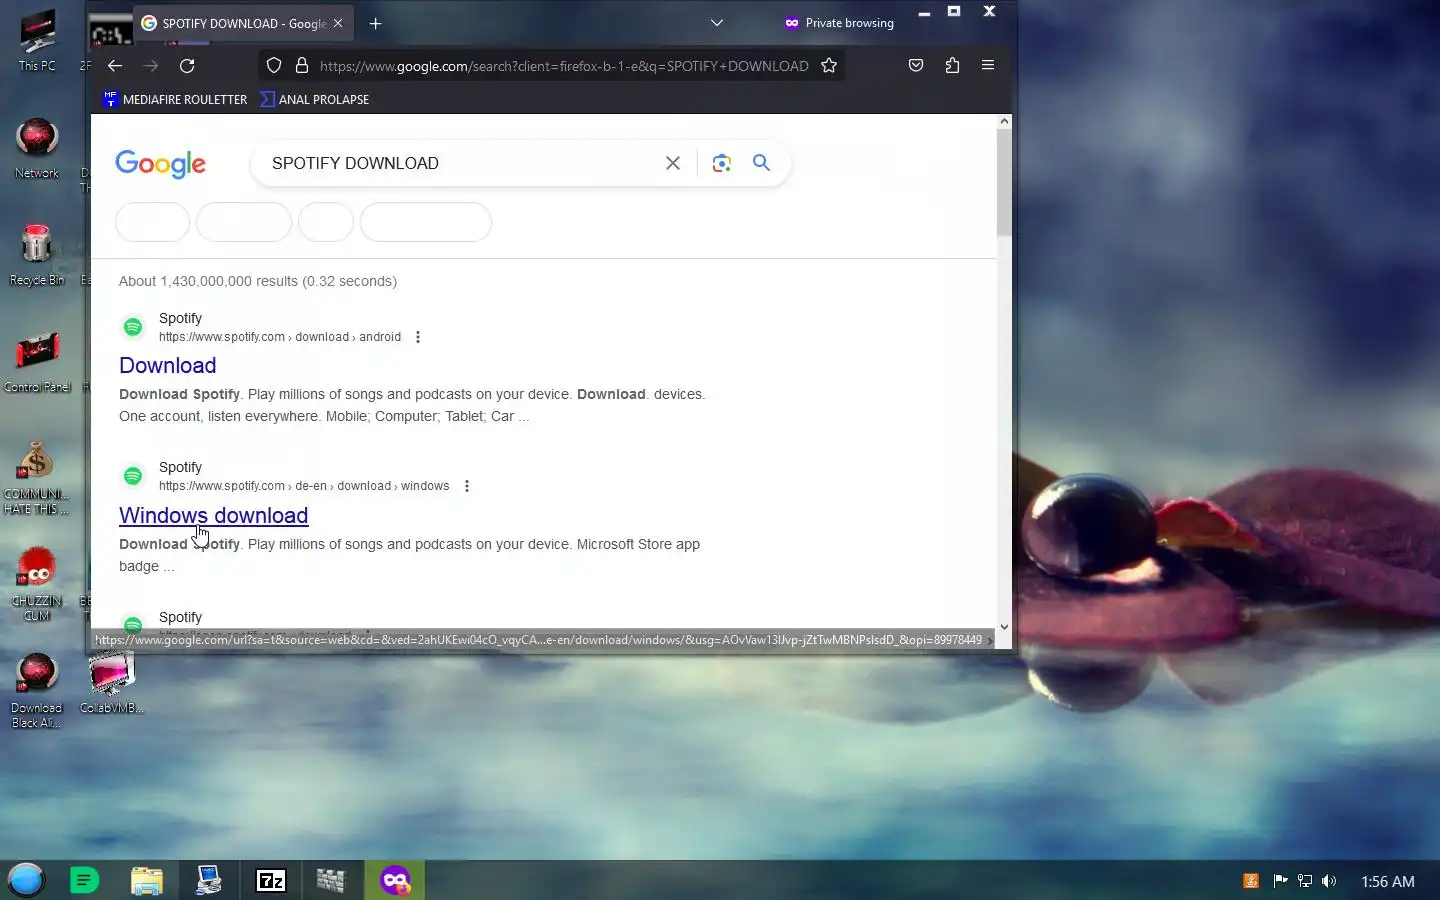Select the Download Black Al... desktop icon
The height and width of the screenshot is (900, 1440).
pyautogui.click(x=37, y=691)
